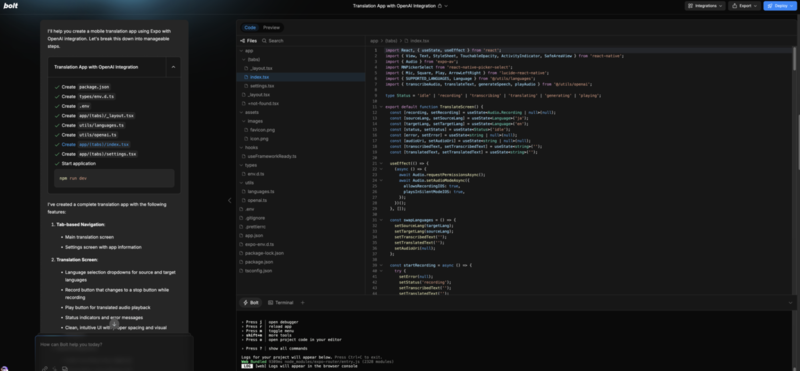Fold the TranslateScreen function at line 11

pyautogui.click(x=381, y=107)
